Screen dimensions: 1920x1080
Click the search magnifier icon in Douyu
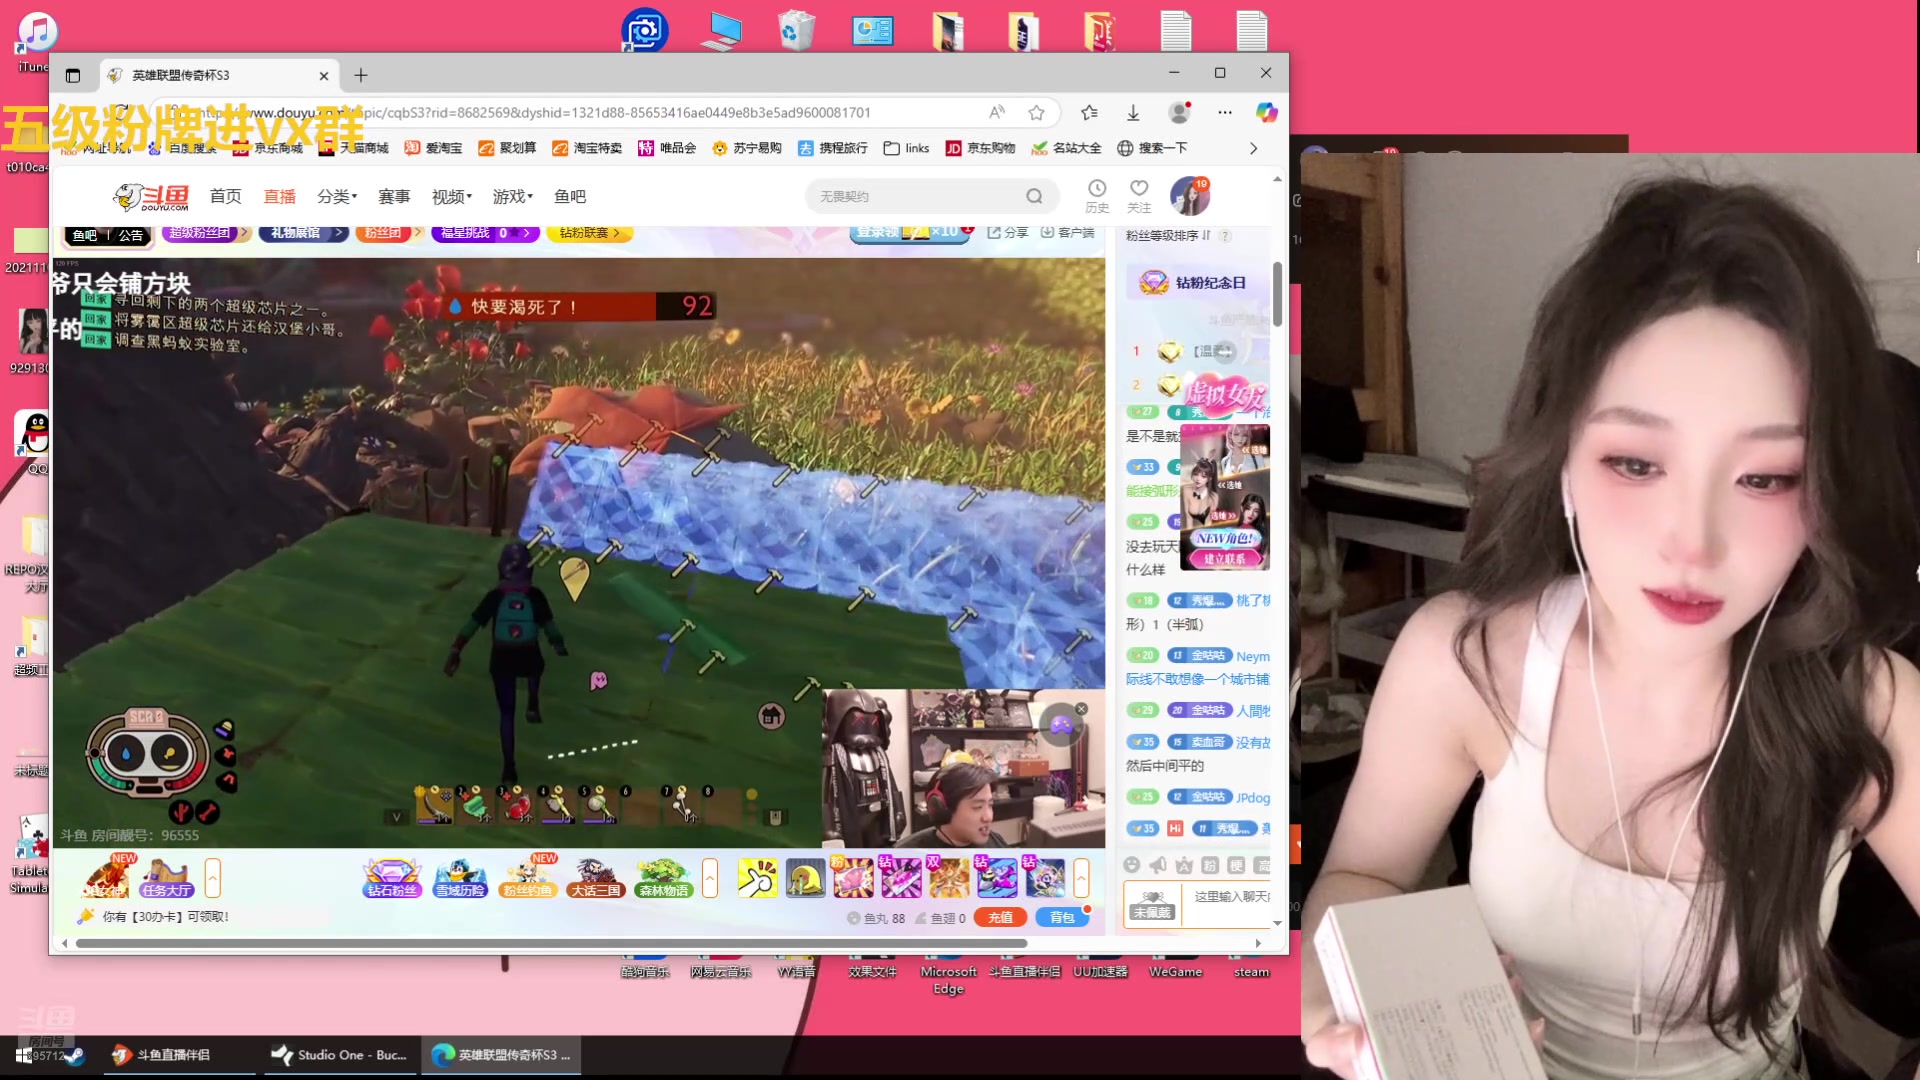1034,197
